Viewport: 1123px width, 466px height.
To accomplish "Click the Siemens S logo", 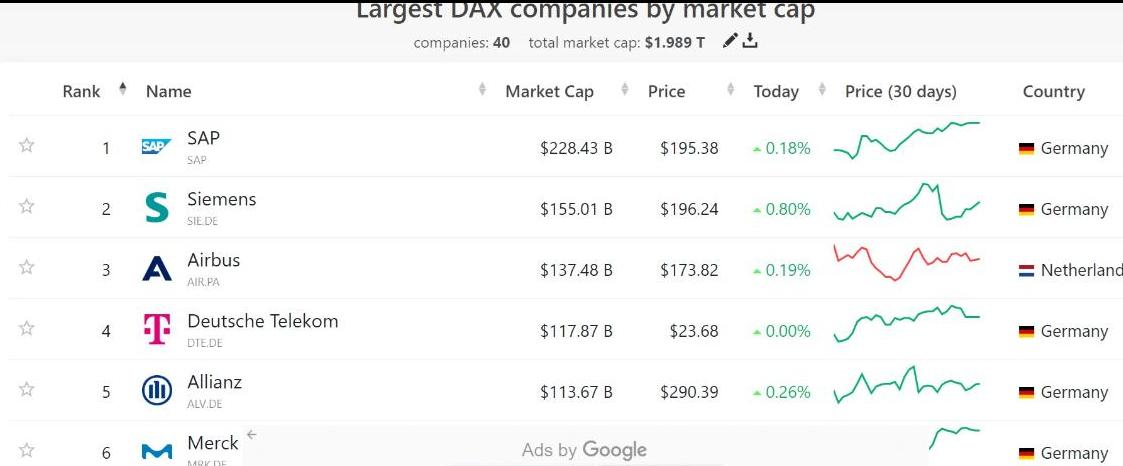I will tap(157, 208).
